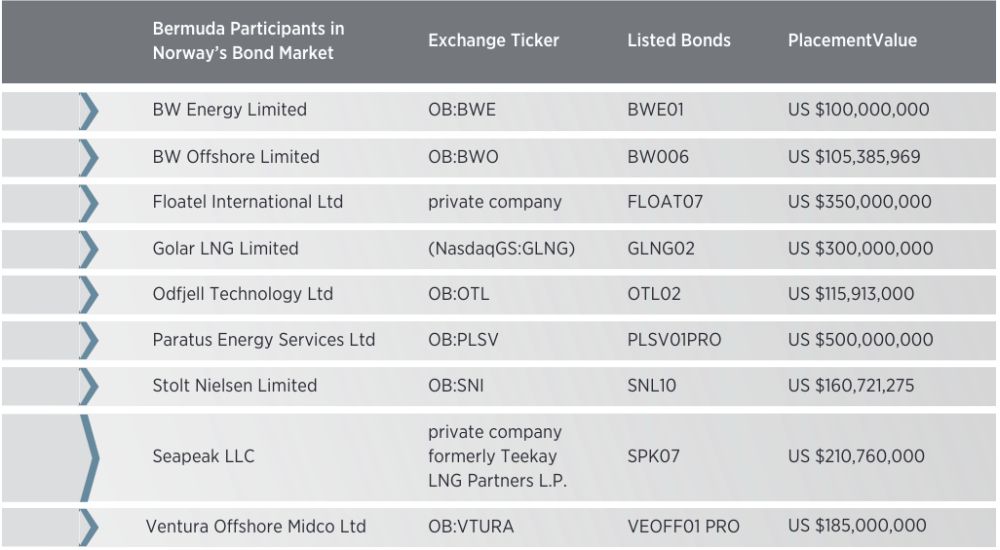This screenshot has height=550, width=1000.
Task: Click the arrow beside Paratus Energy Services Ltd
Action: [x=89, y=340]
